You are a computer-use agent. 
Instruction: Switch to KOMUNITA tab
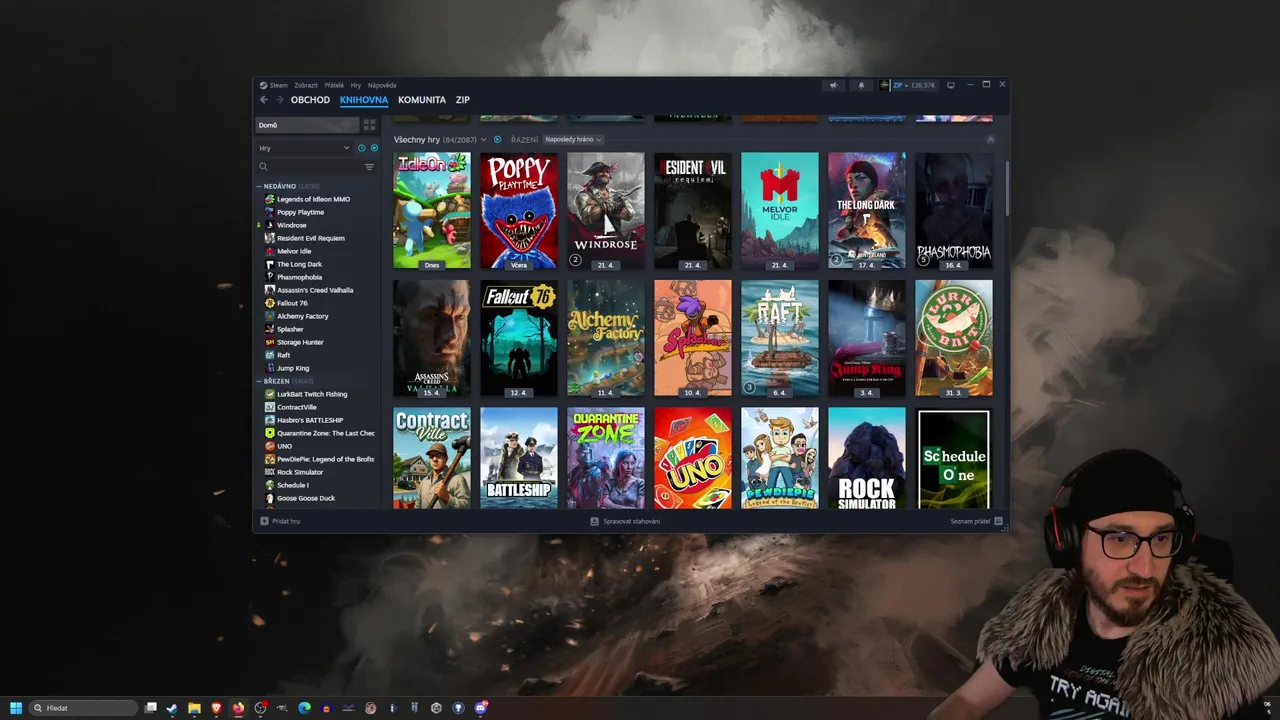click(422, 100)
